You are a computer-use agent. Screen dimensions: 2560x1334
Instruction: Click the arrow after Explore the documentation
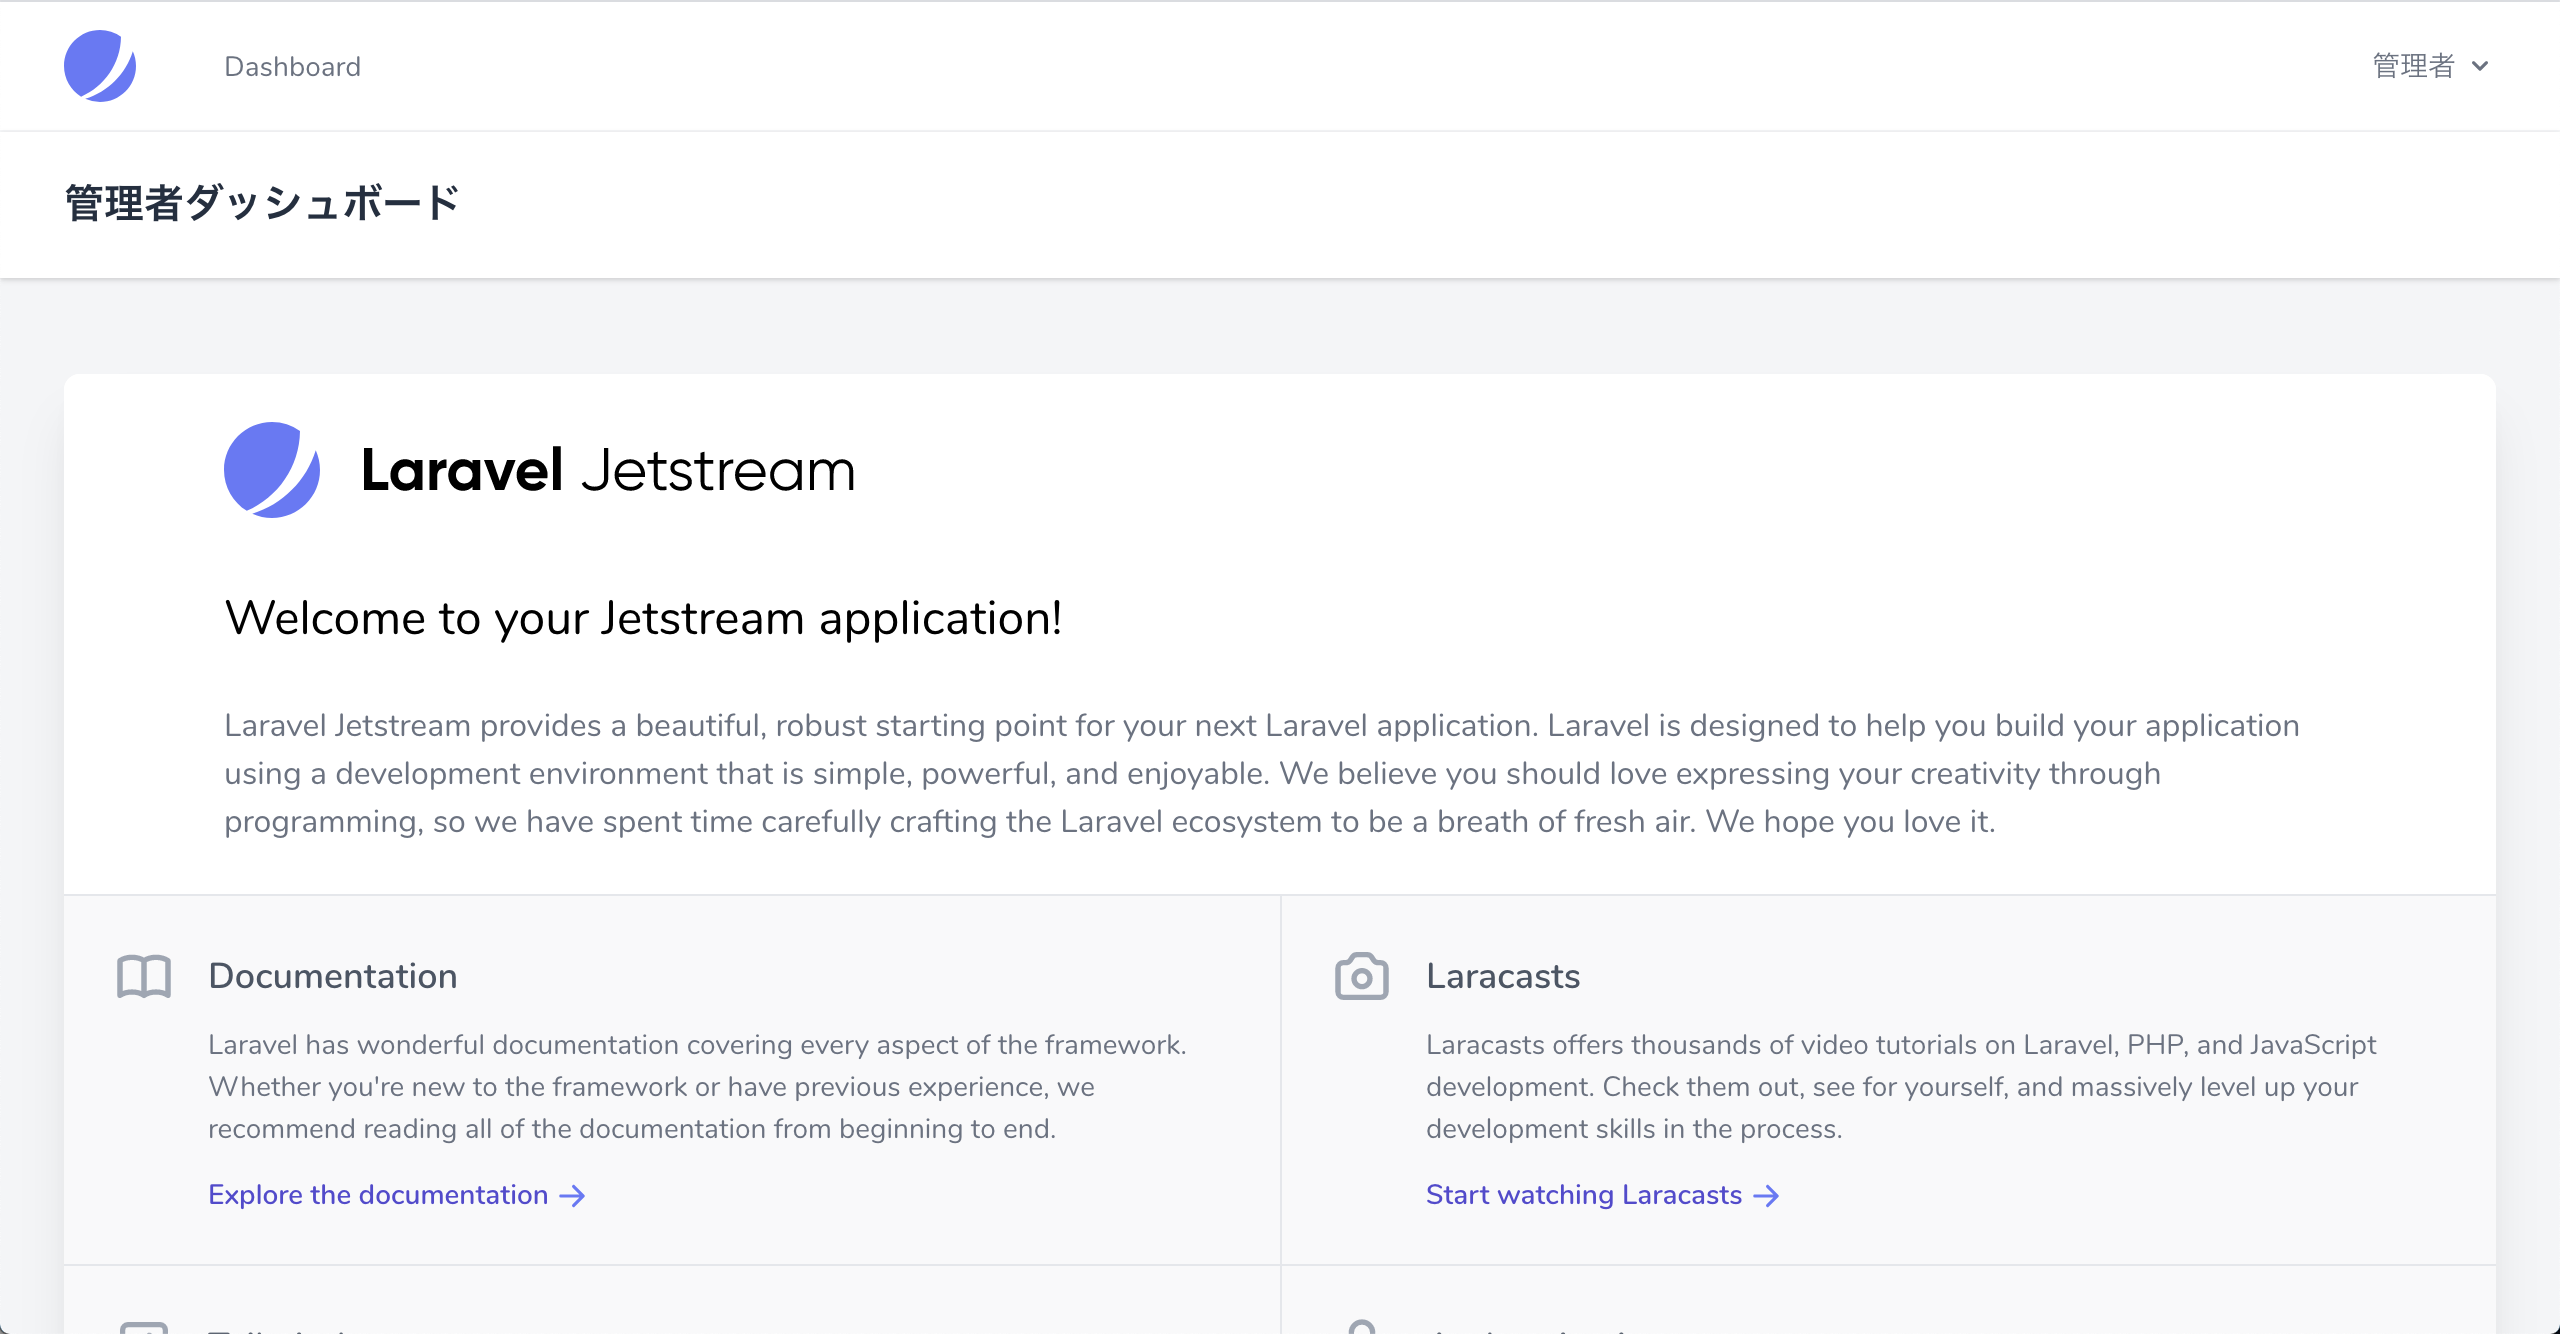pos(573,1196)
